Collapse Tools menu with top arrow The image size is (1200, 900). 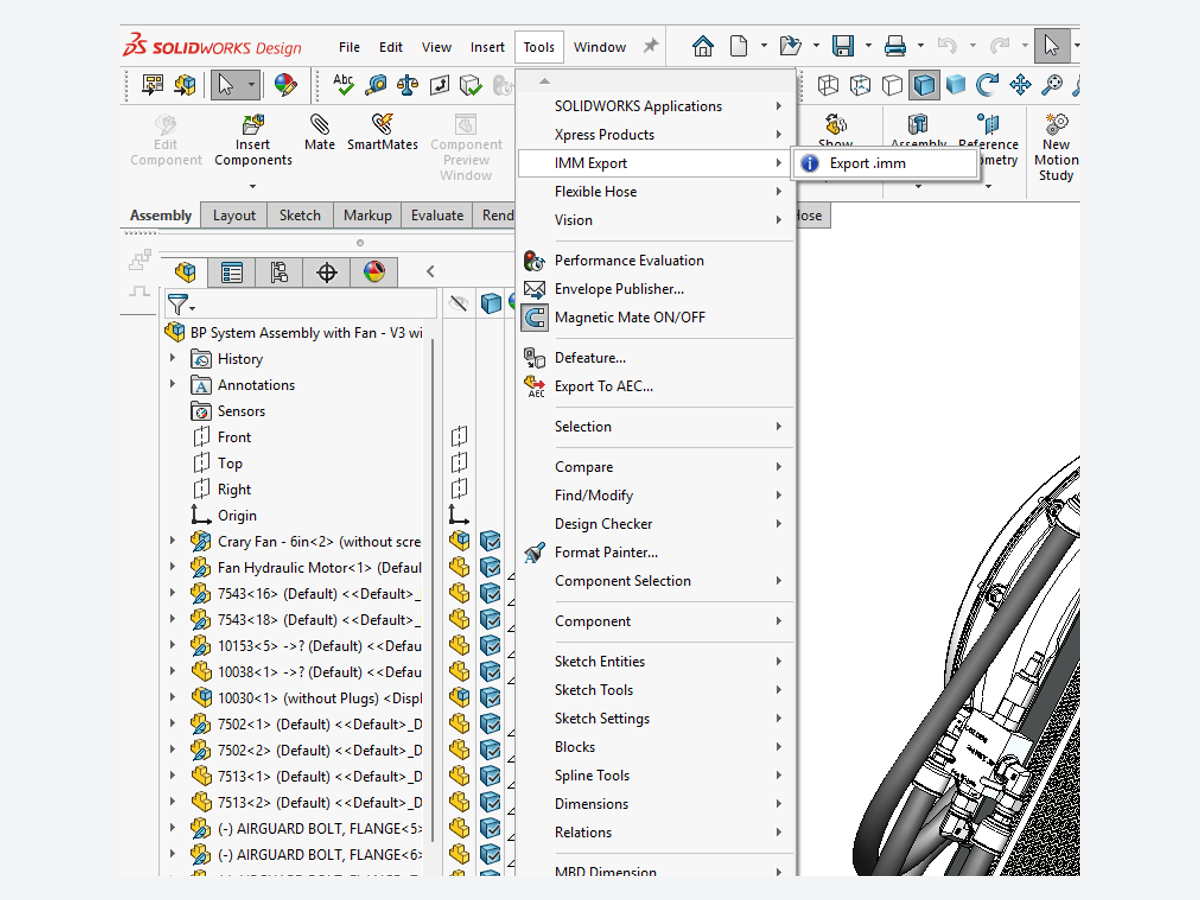545,81
